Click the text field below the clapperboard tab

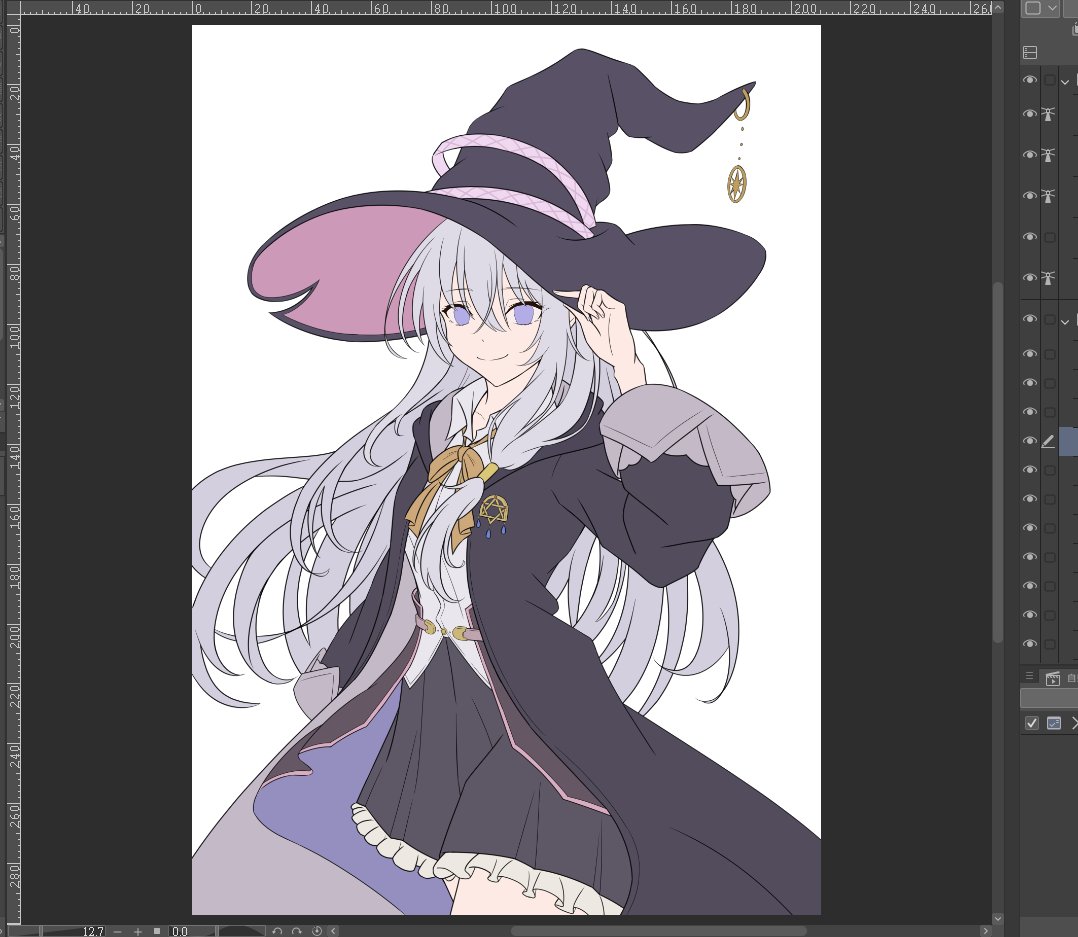pos(1048,698)
